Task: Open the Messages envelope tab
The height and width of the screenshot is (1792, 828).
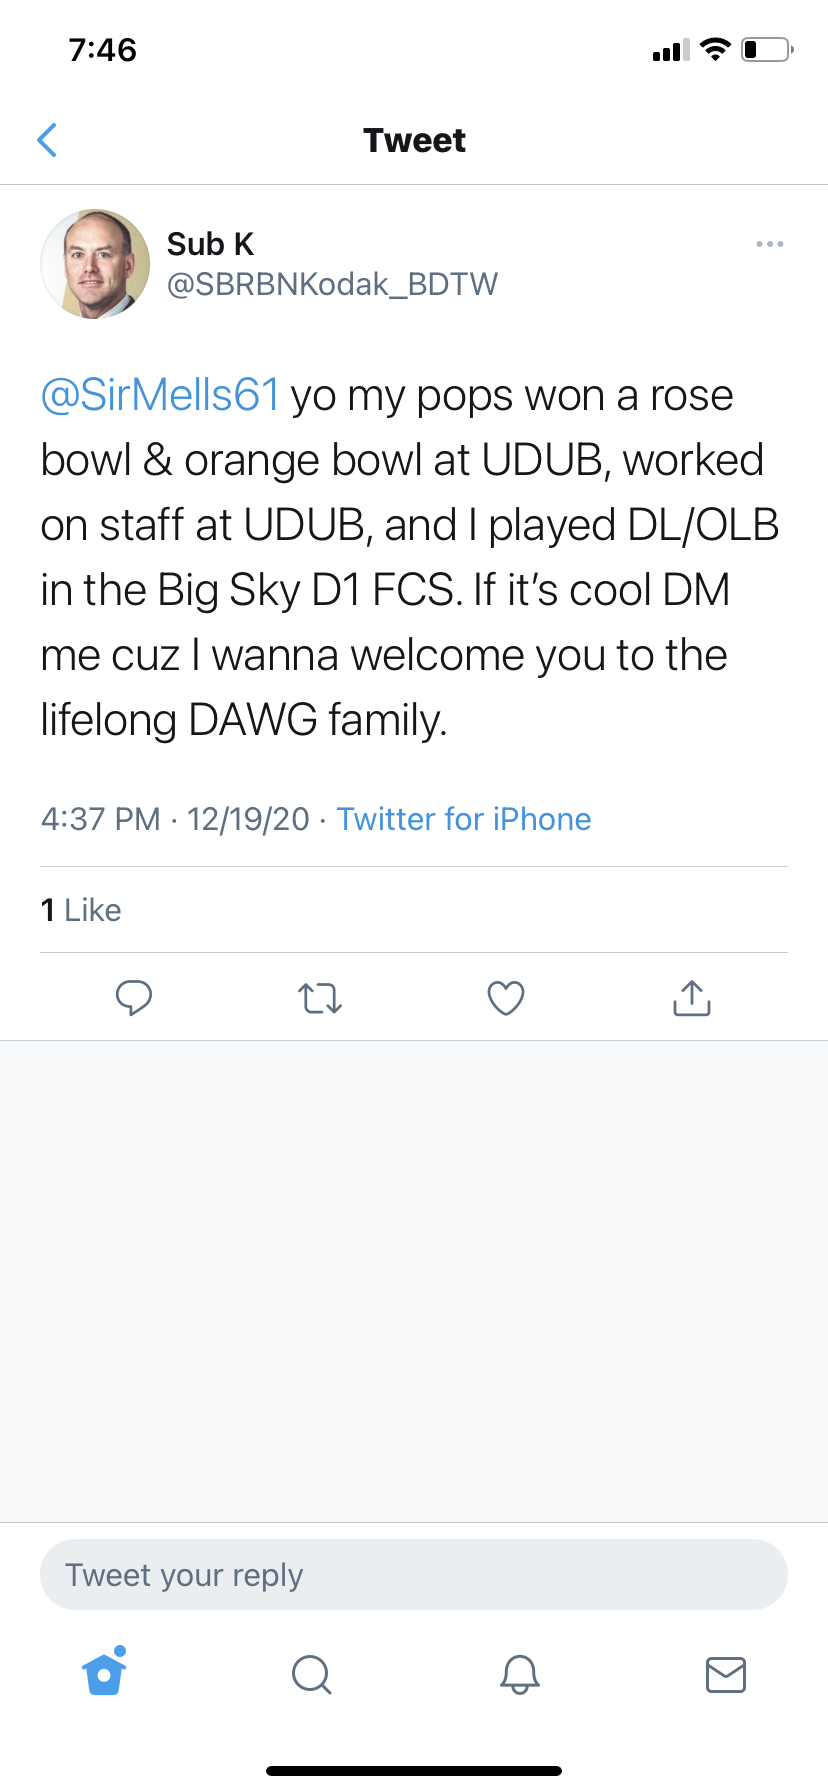Action: tap(726, 1673)
